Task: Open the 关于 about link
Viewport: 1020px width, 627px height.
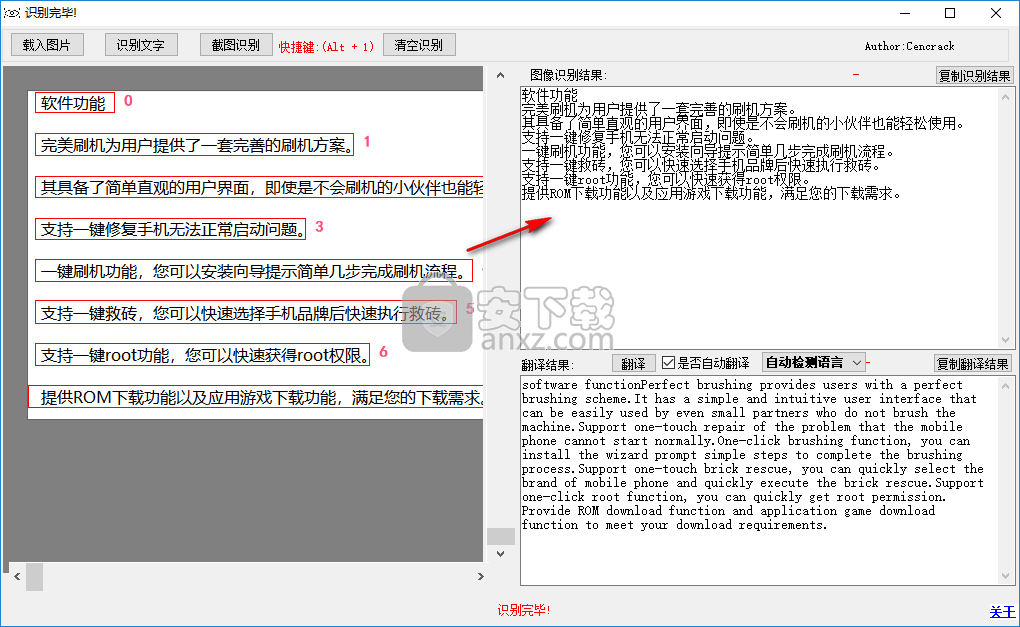Action: pyautogui.click(x=1002, y=611)
